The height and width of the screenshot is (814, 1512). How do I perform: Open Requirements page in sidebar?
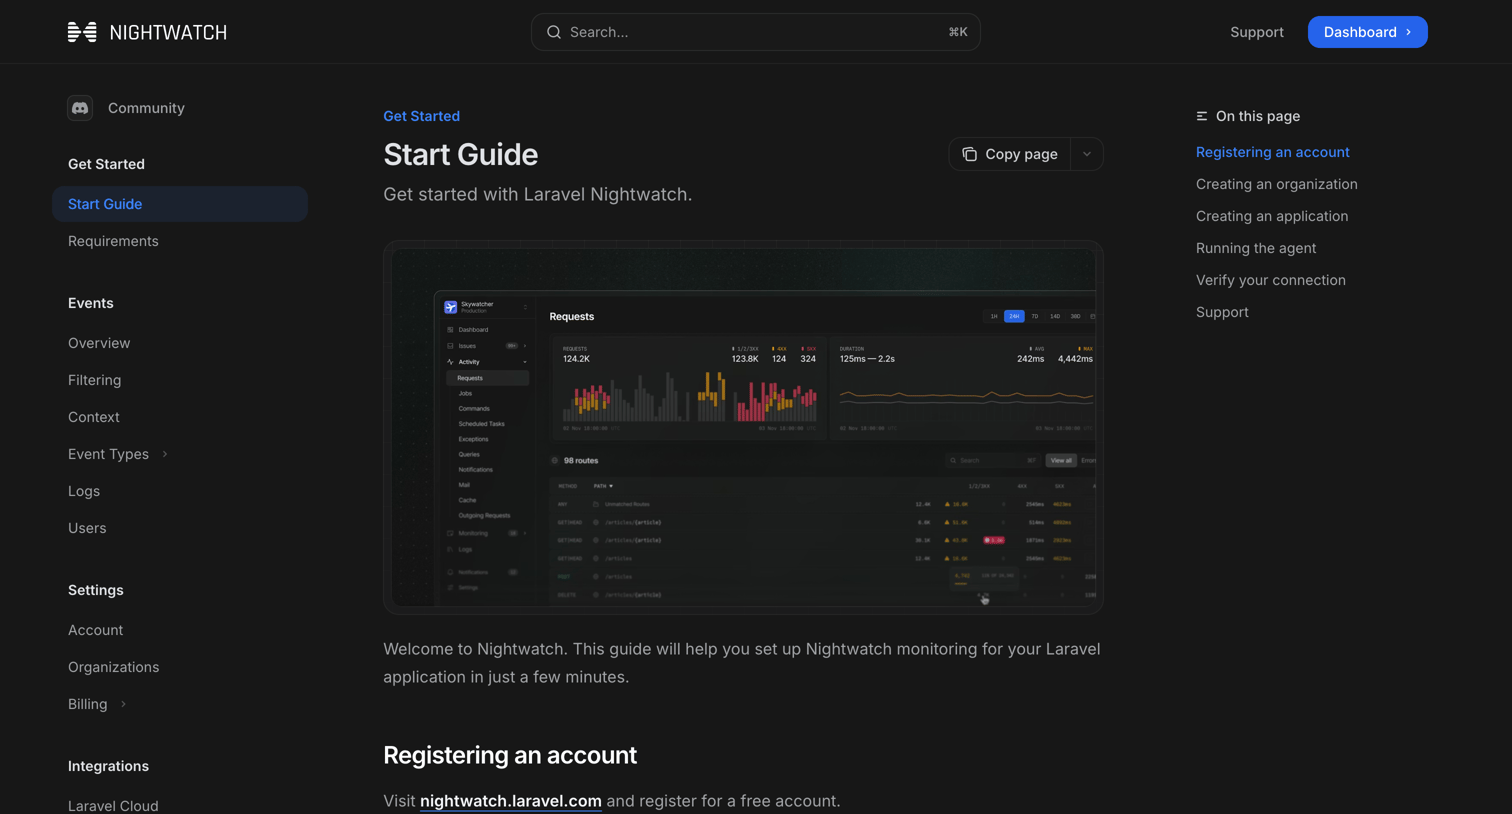click(113, 241)
